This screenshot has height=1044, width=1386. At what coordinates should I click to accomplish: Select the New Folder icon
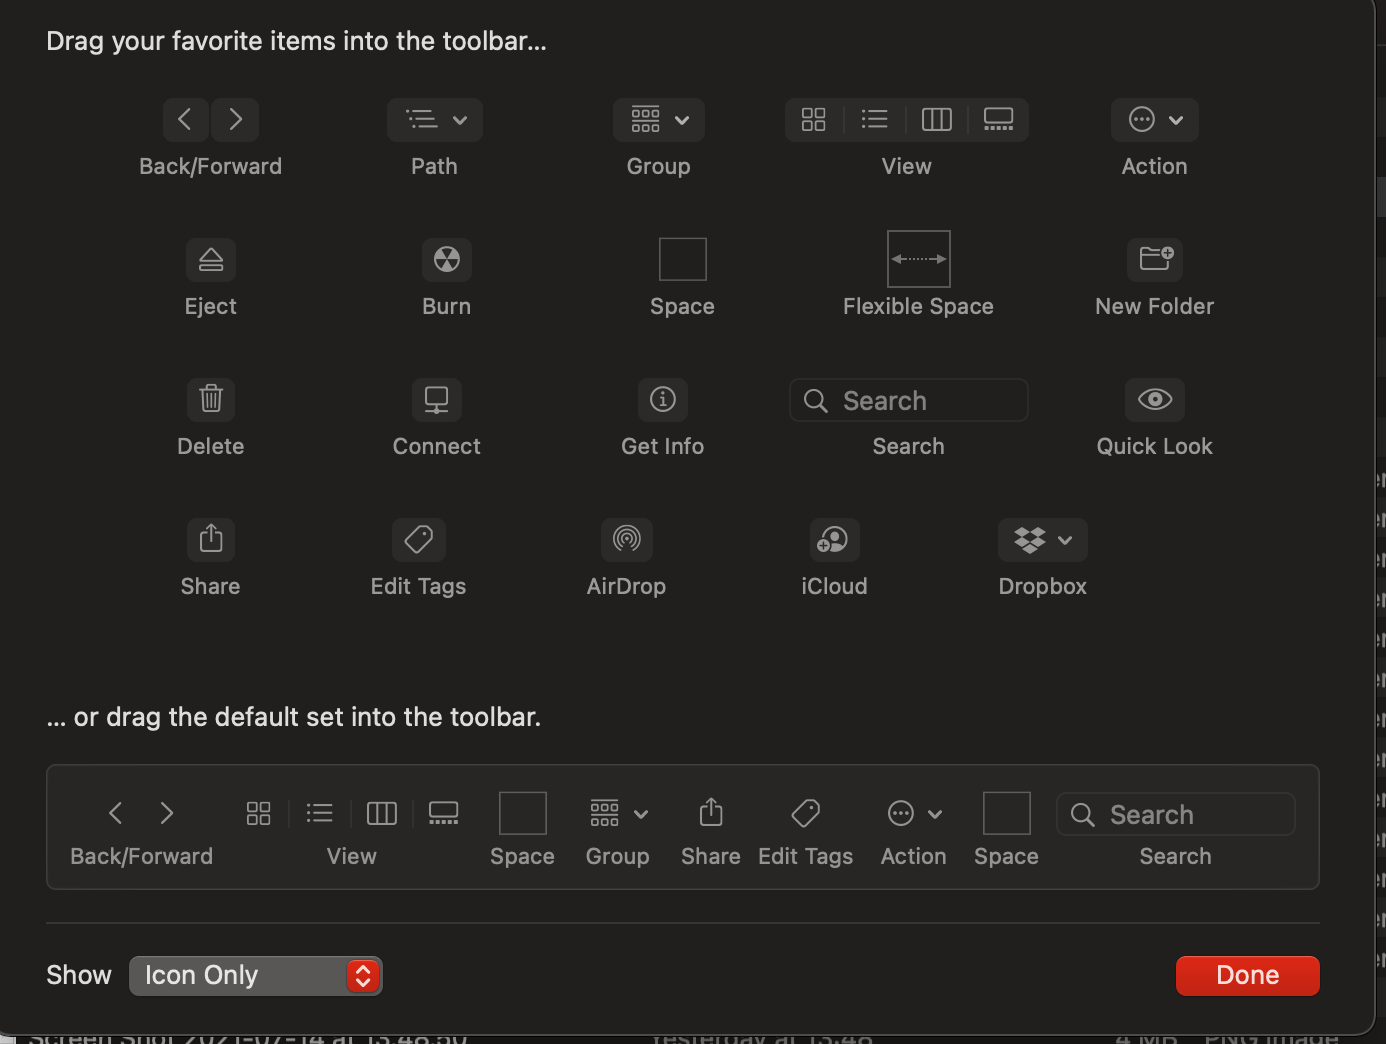(x=1154, y=259)
